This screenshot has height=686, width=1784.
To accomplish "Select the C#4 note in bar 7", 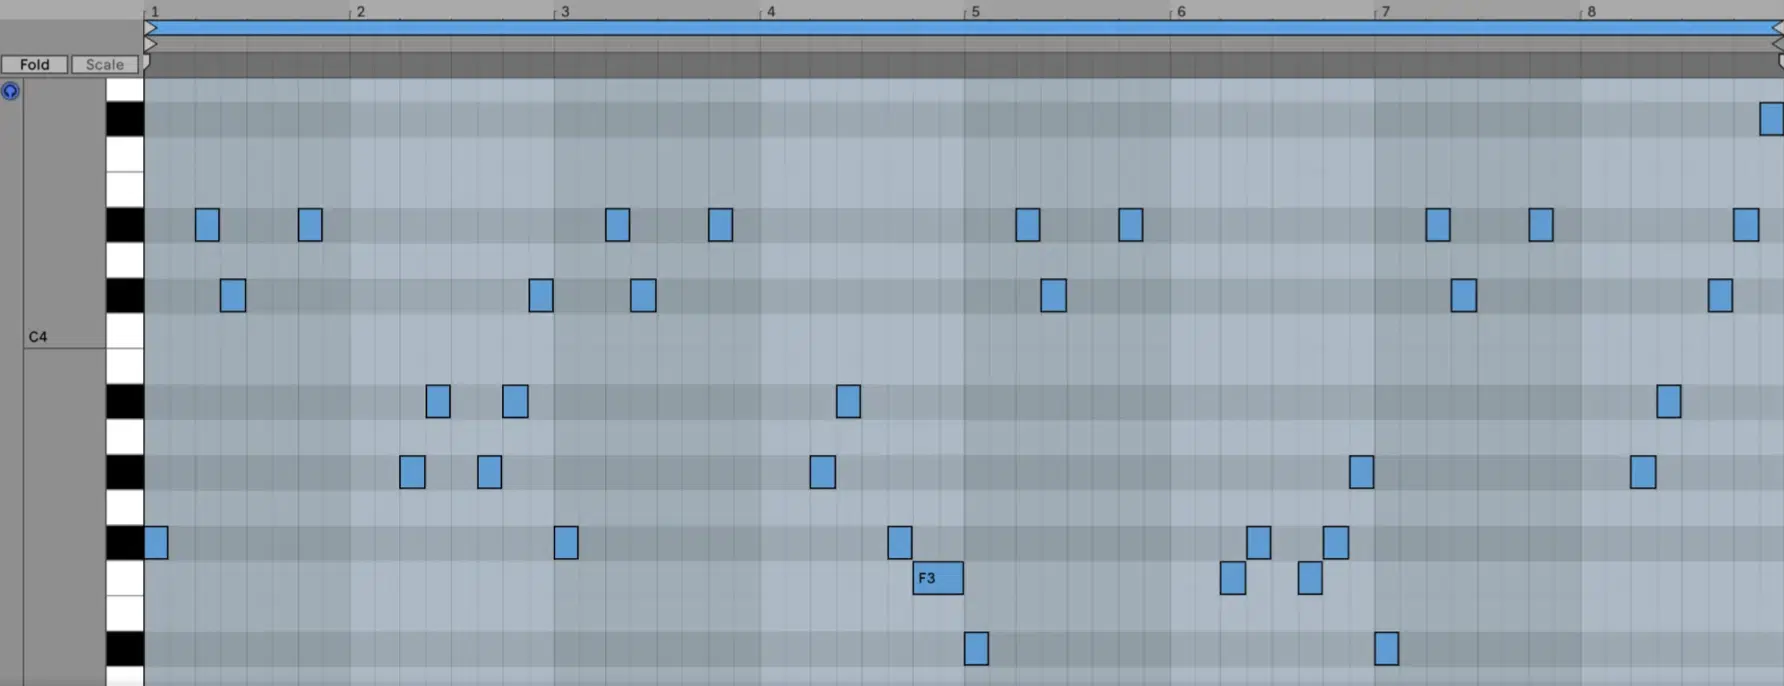I will click(1463, 296).
